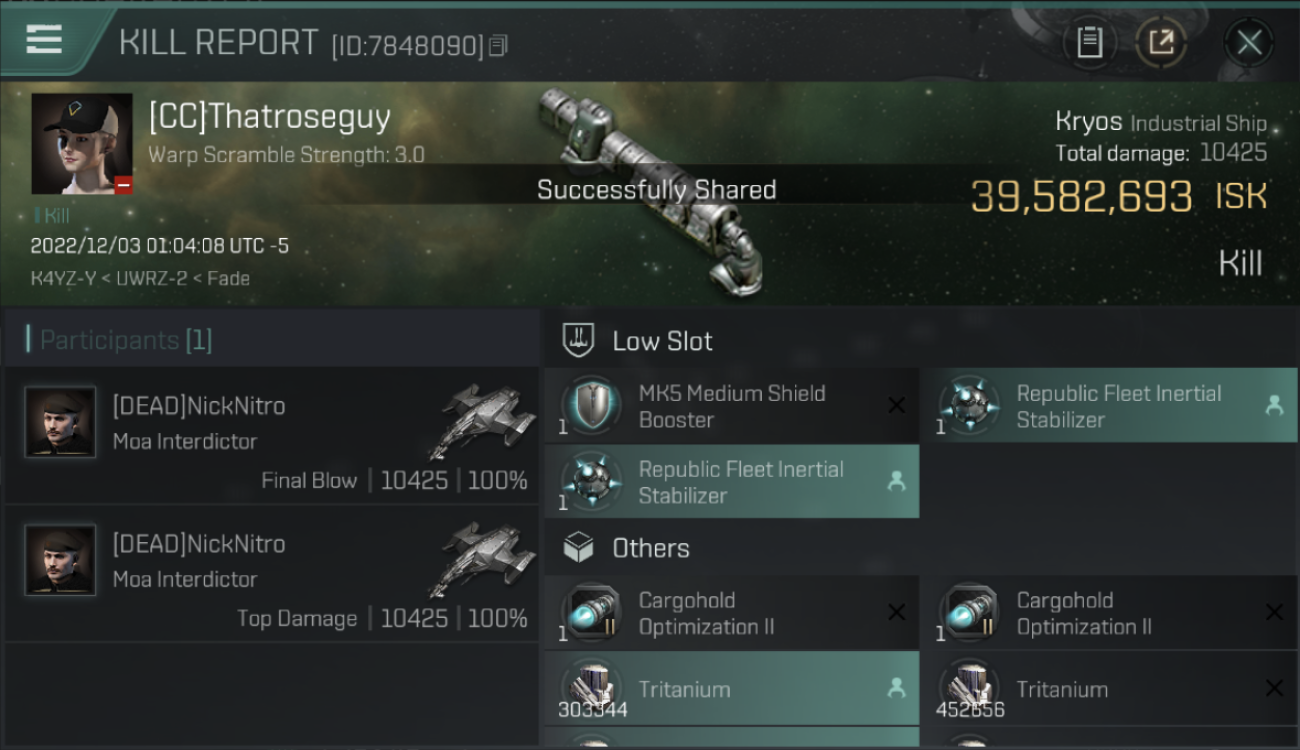Image resolution: width=1300 pixels, height=750 pixels.
Task: Select the dropped Republic Fleet Inertial Stabilizer, top right
Action: coord(1108,406)
